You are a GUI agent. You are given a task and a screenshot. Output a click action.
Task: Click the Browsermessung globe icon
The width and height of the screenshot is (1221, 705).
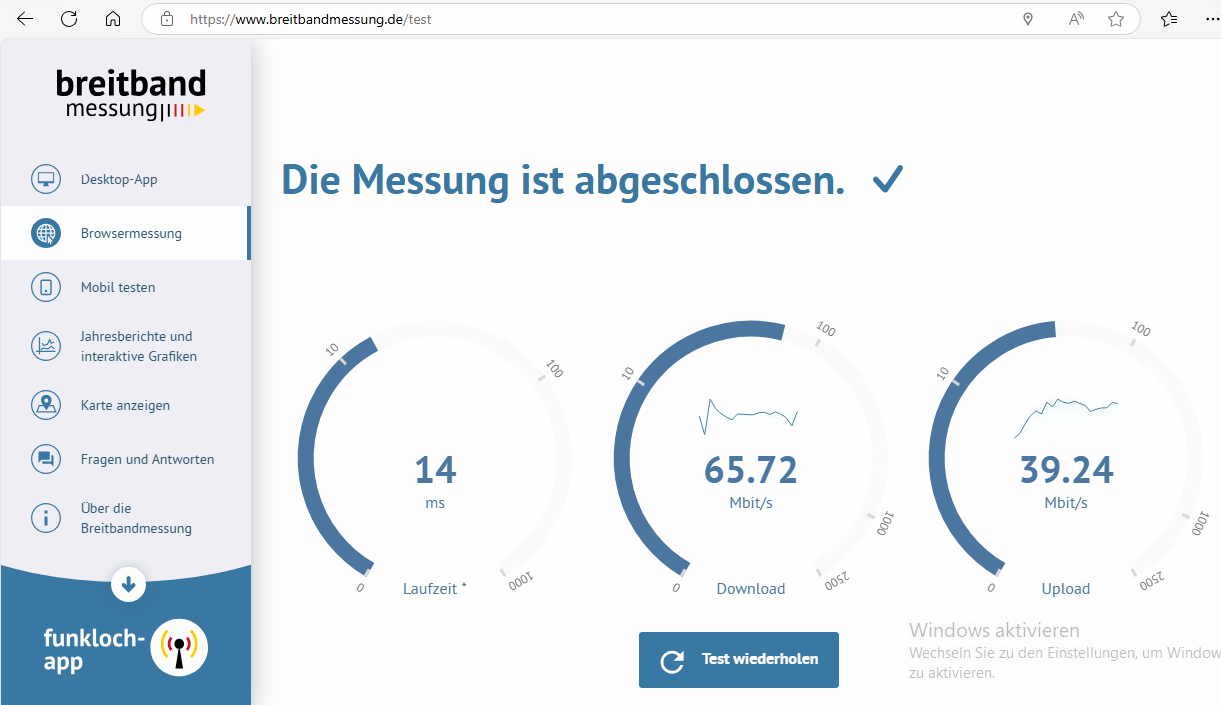click(46, 234)
